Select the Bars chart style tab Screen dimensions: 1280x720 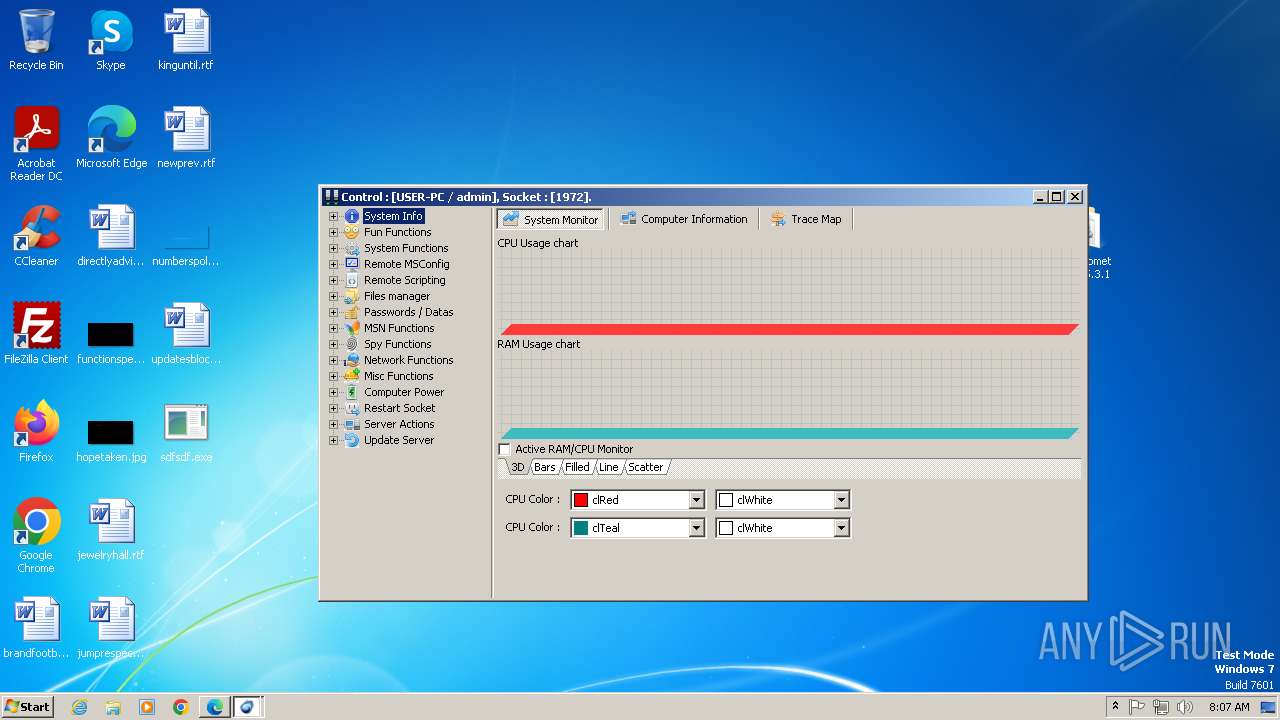click(x=545, y=467)
